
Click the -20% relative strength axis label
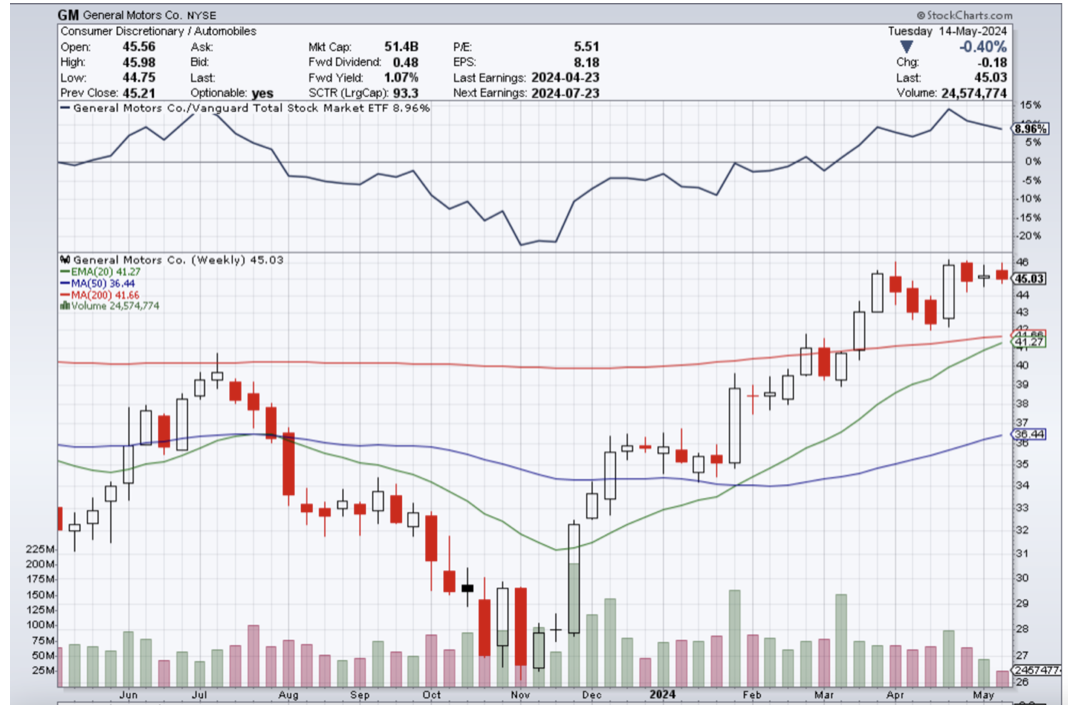[1029, 236]
